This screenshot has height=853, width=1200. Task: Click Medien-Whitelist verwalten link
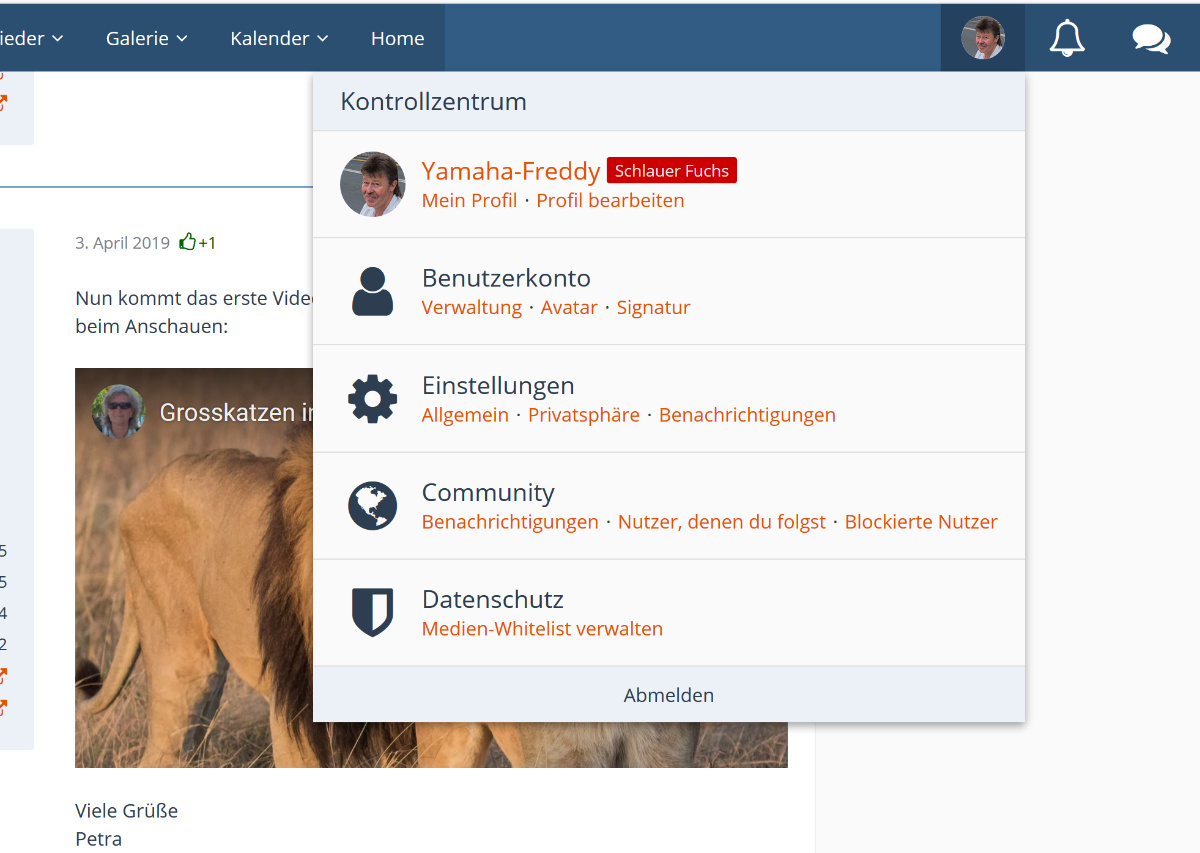pyautogui.click(x=542, y=629)
